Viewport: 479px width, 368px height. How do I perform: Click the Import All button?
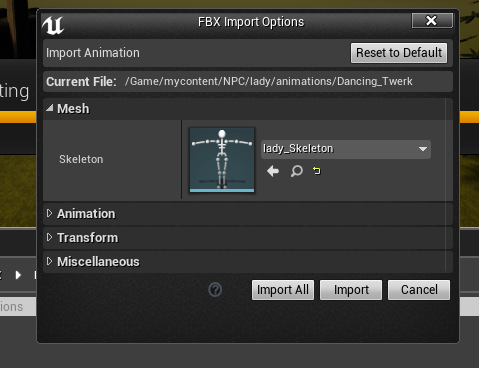click(x=283, y=290)
